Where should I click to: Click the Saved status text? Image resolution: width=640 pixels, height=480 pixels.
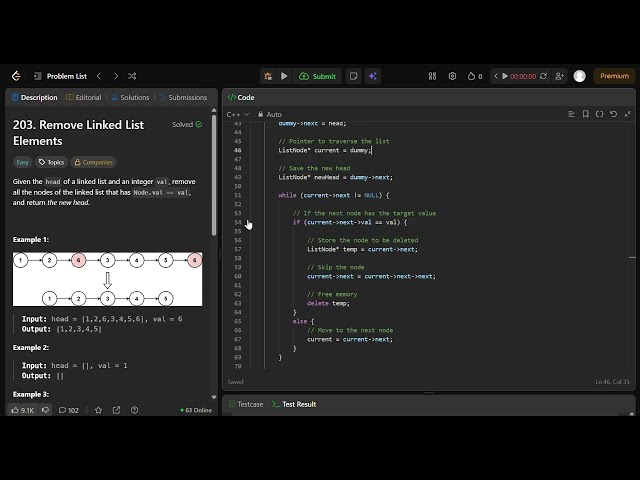click(236, 382)
